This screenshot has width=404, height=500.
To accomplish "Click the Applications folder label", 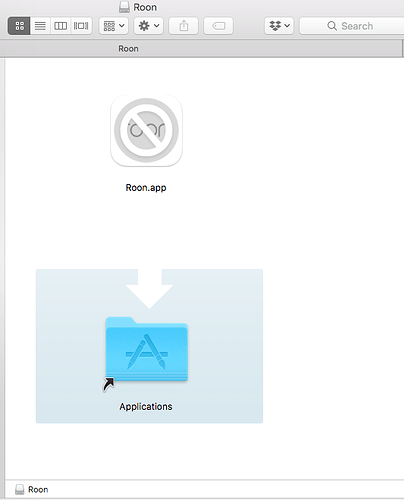I will pyautogui.click(x=146, y=407).
